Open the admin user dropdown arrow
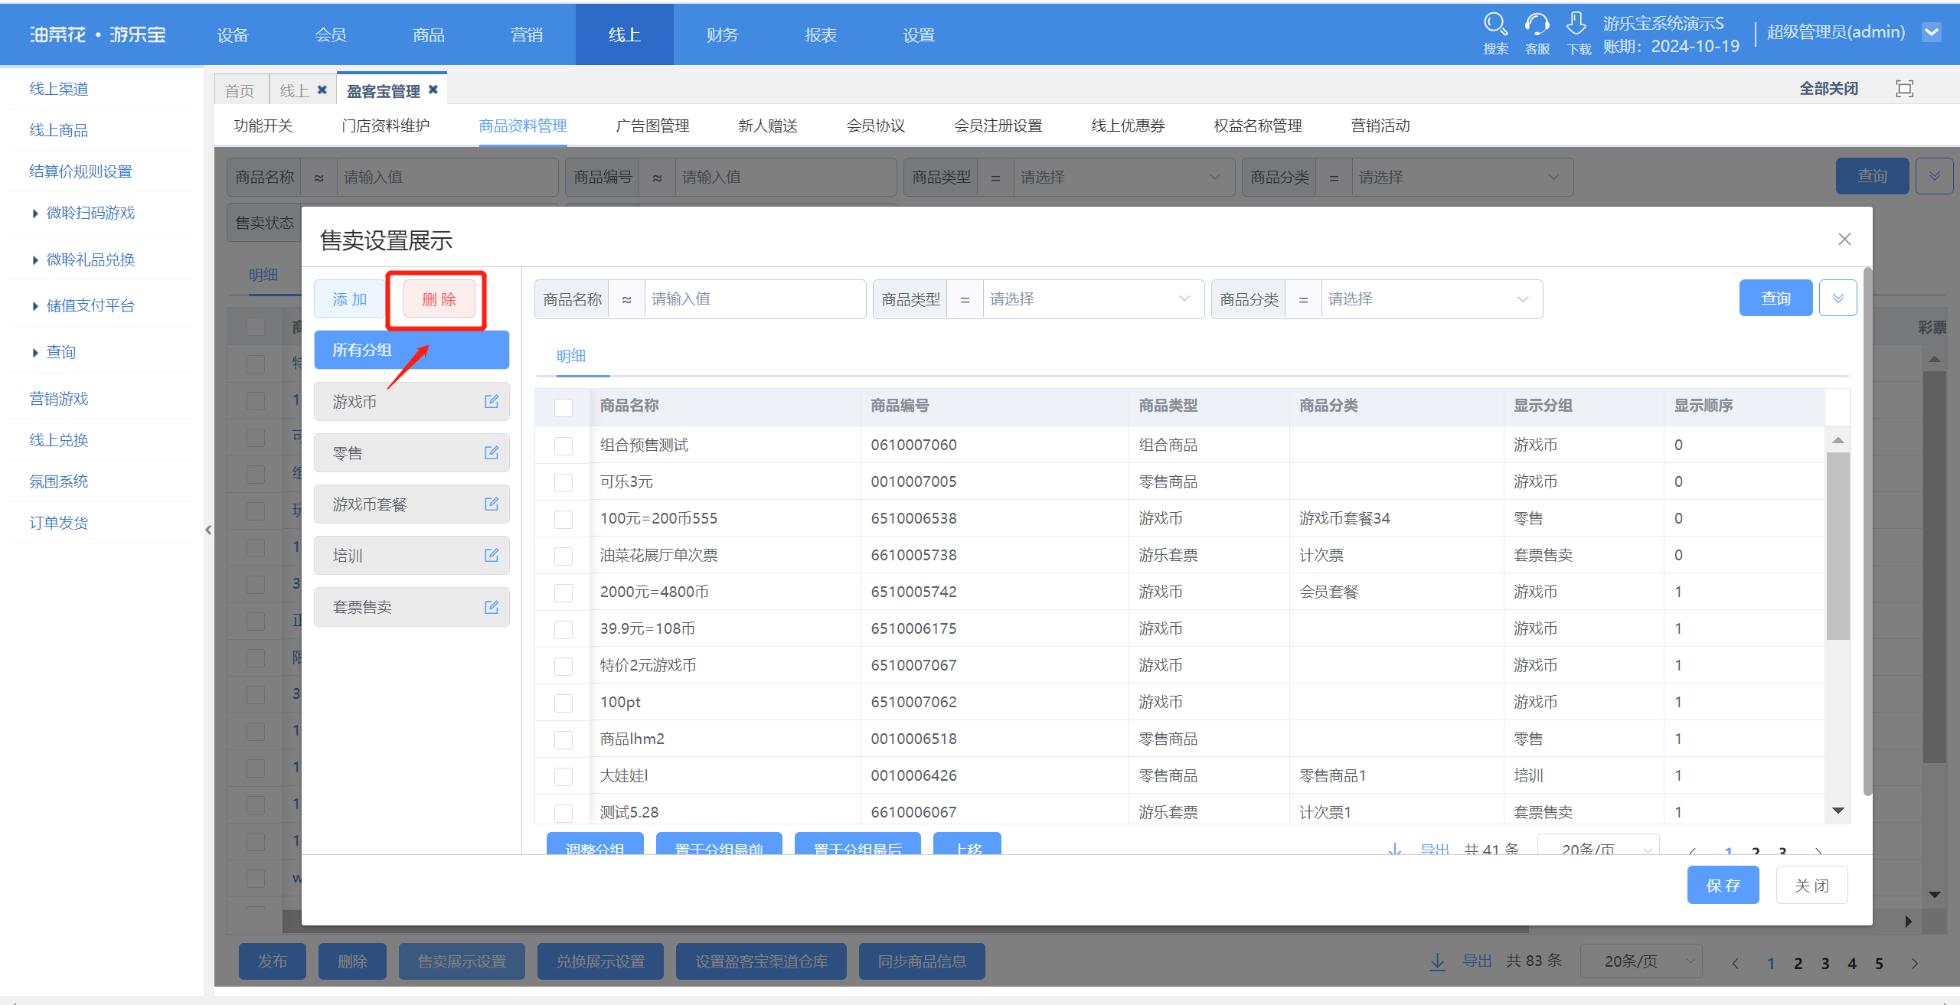Screen dimensions: 1960x1005 [x=1932, y=32]
